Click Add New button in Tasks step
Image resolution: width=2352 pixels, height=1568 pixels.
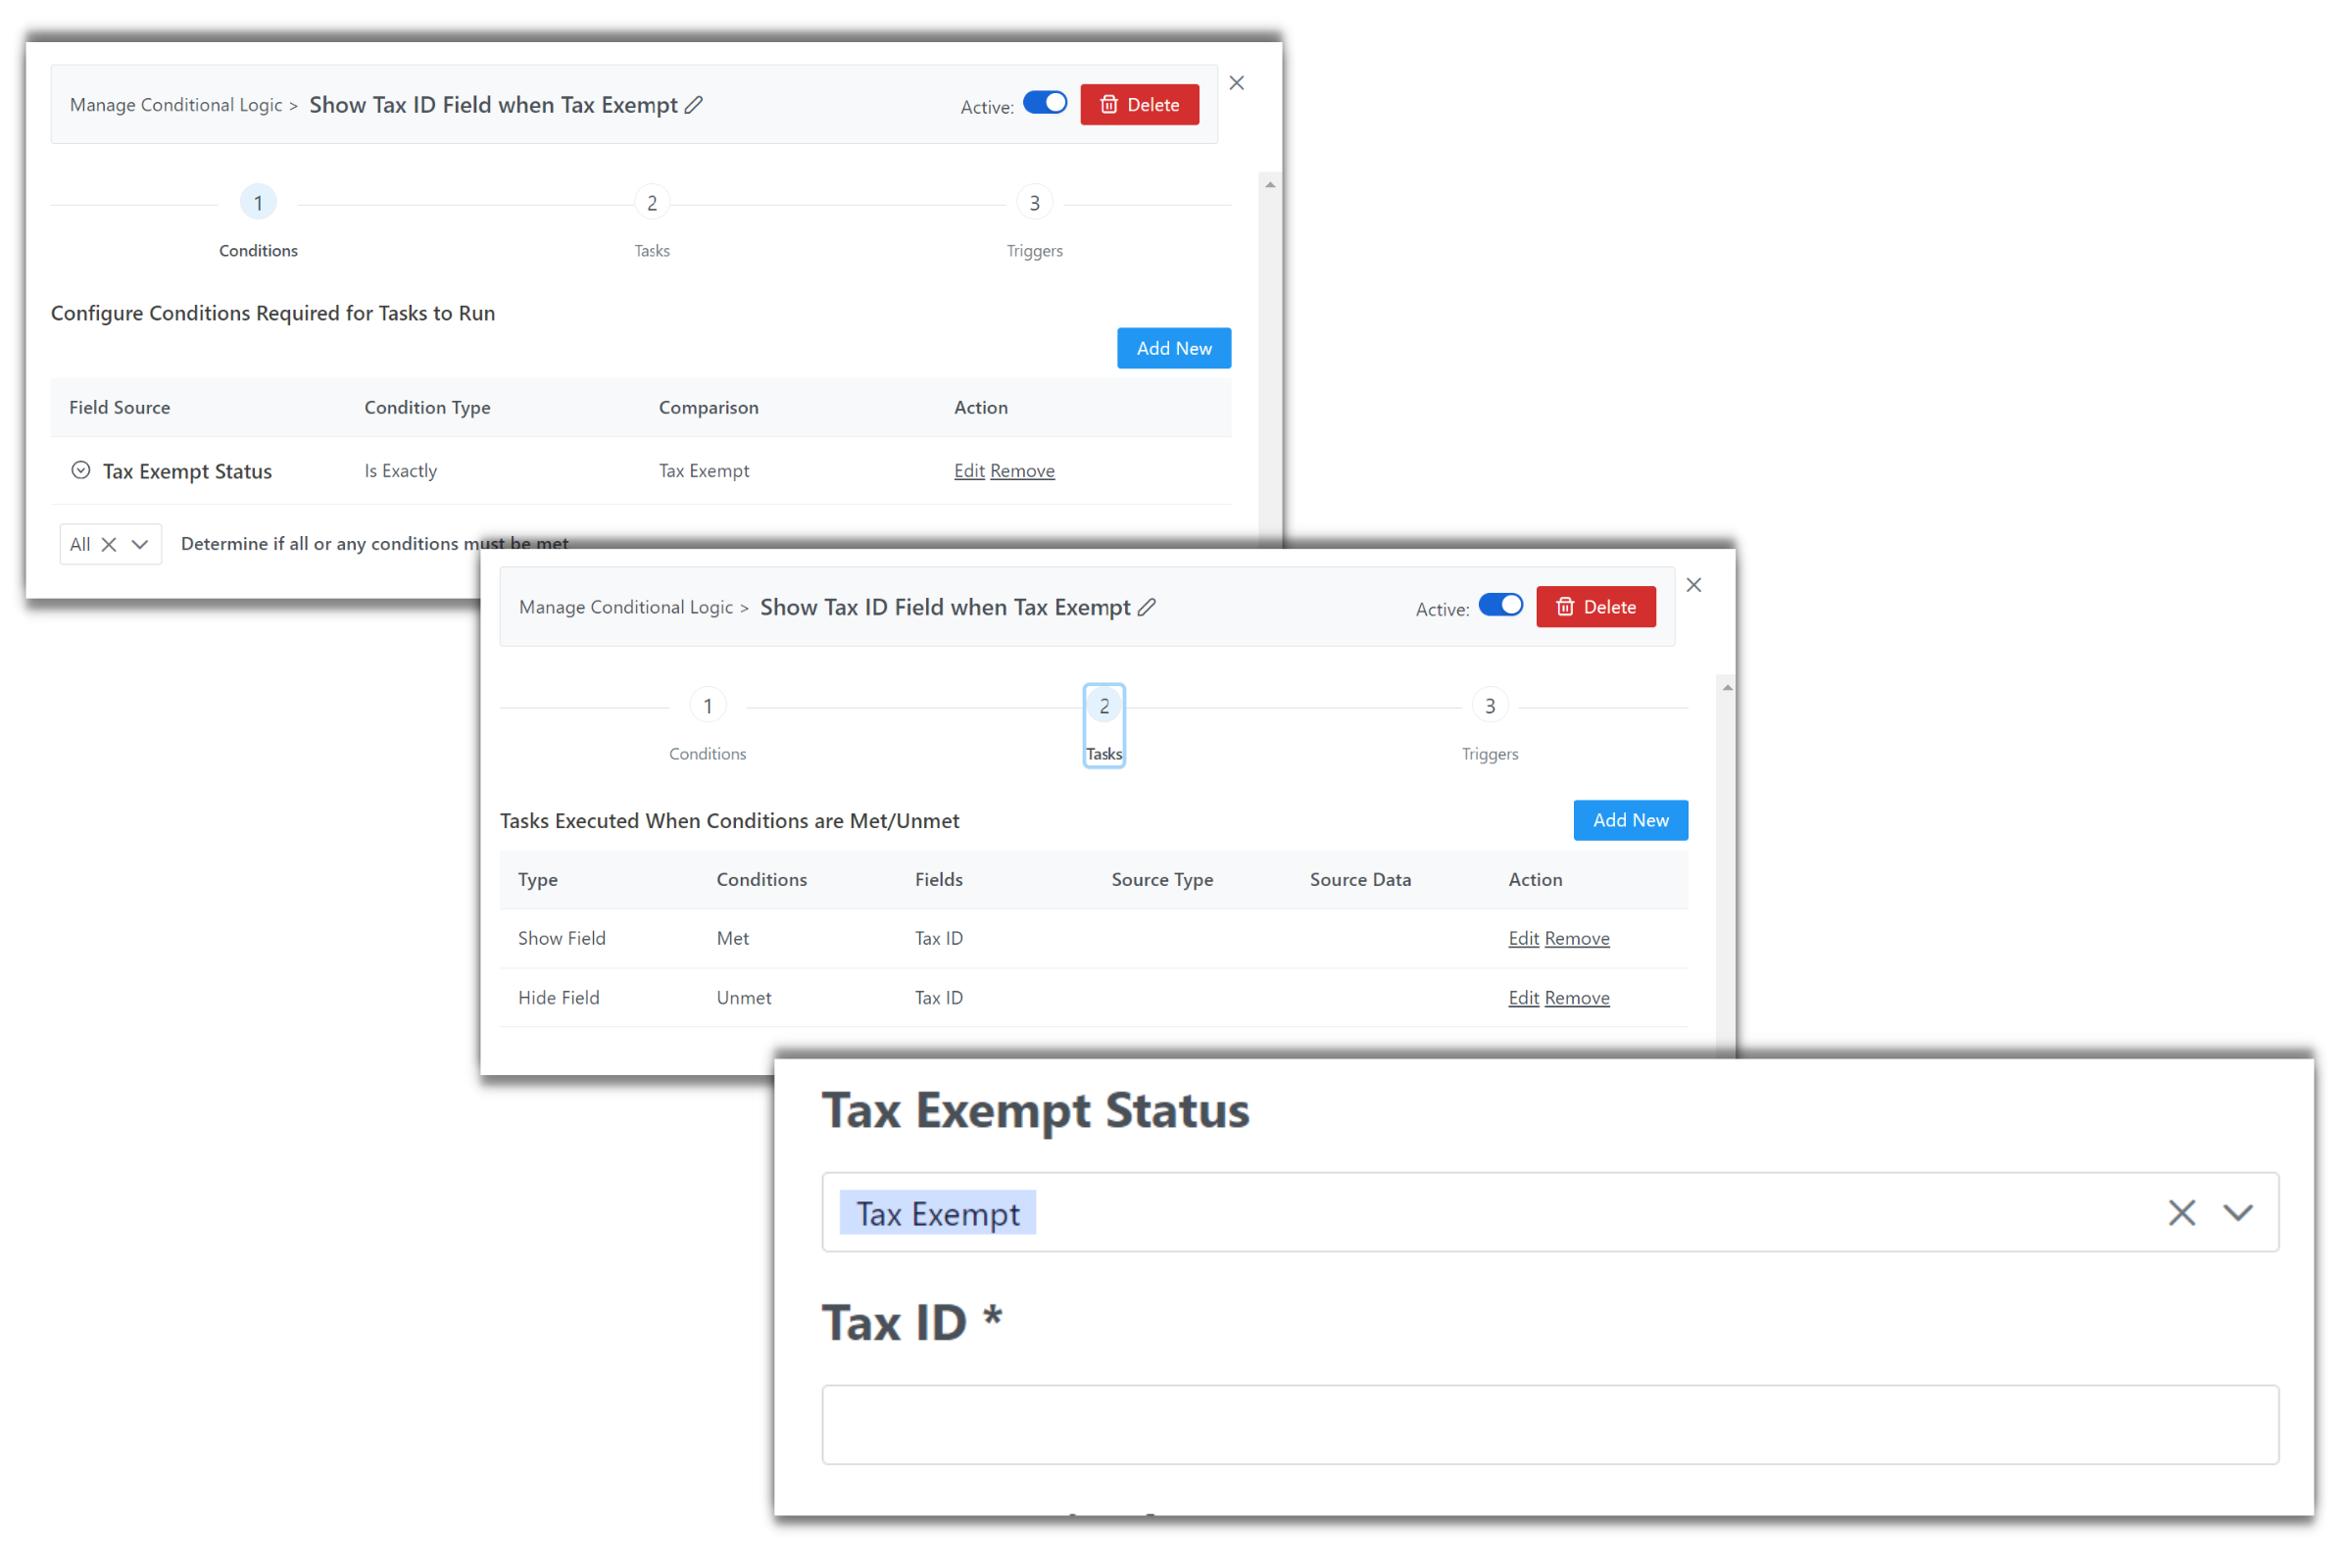(1629, 819)
